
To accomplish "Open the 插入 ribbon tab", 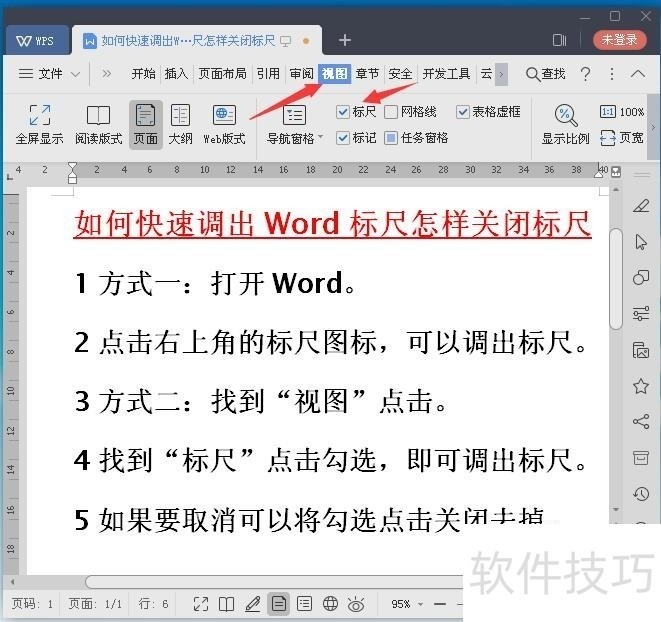I will coord(176,74).
